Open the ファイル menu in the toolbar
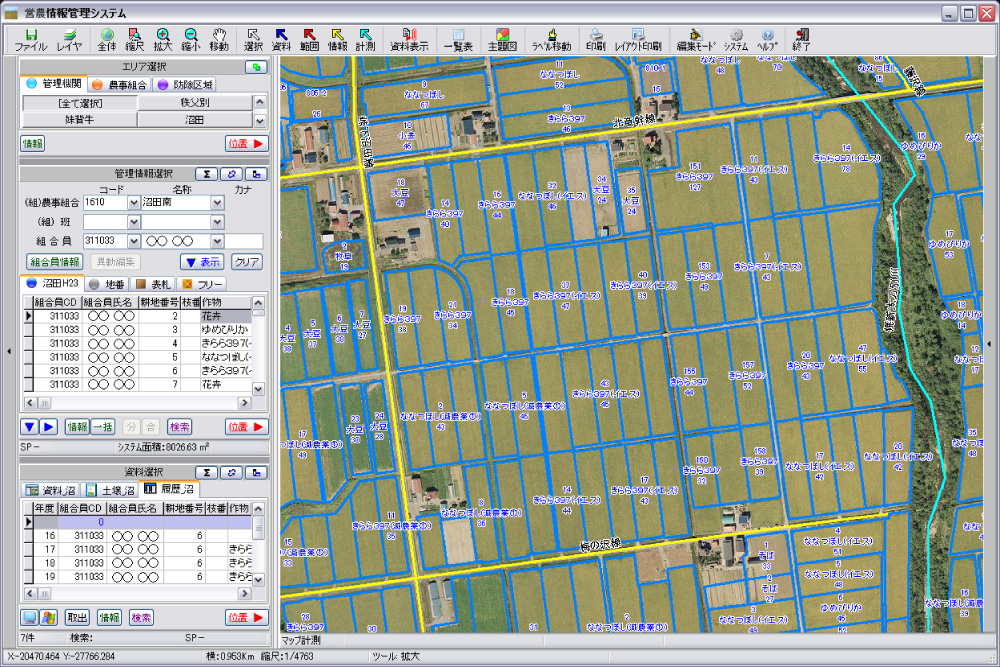Image resolution: width=1000 pixels, height=667 pixels. pos(30,39)
